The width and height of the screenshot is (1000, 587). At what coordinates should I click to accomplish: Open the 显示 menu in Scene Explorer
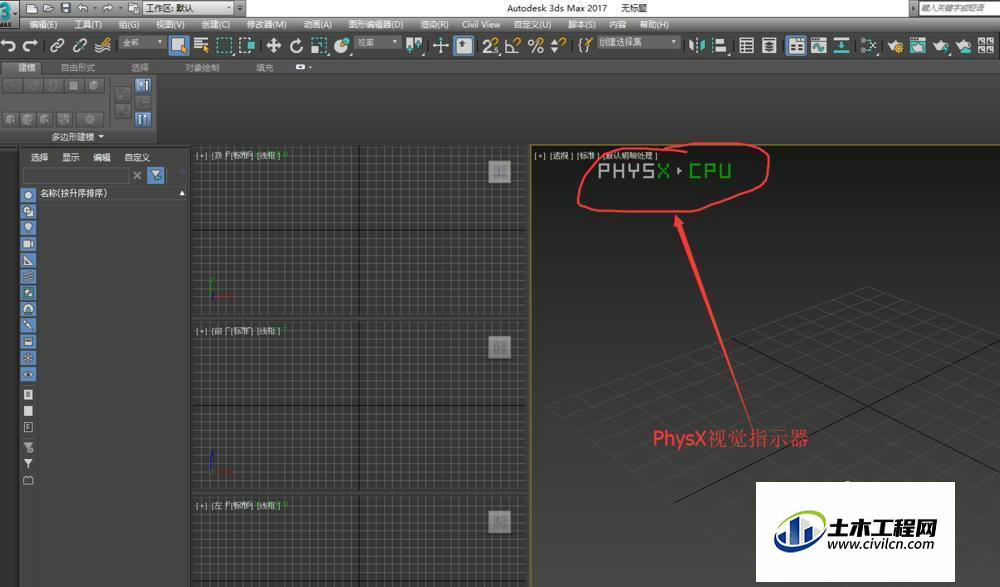pyautogui.click(x=71, y=157)
